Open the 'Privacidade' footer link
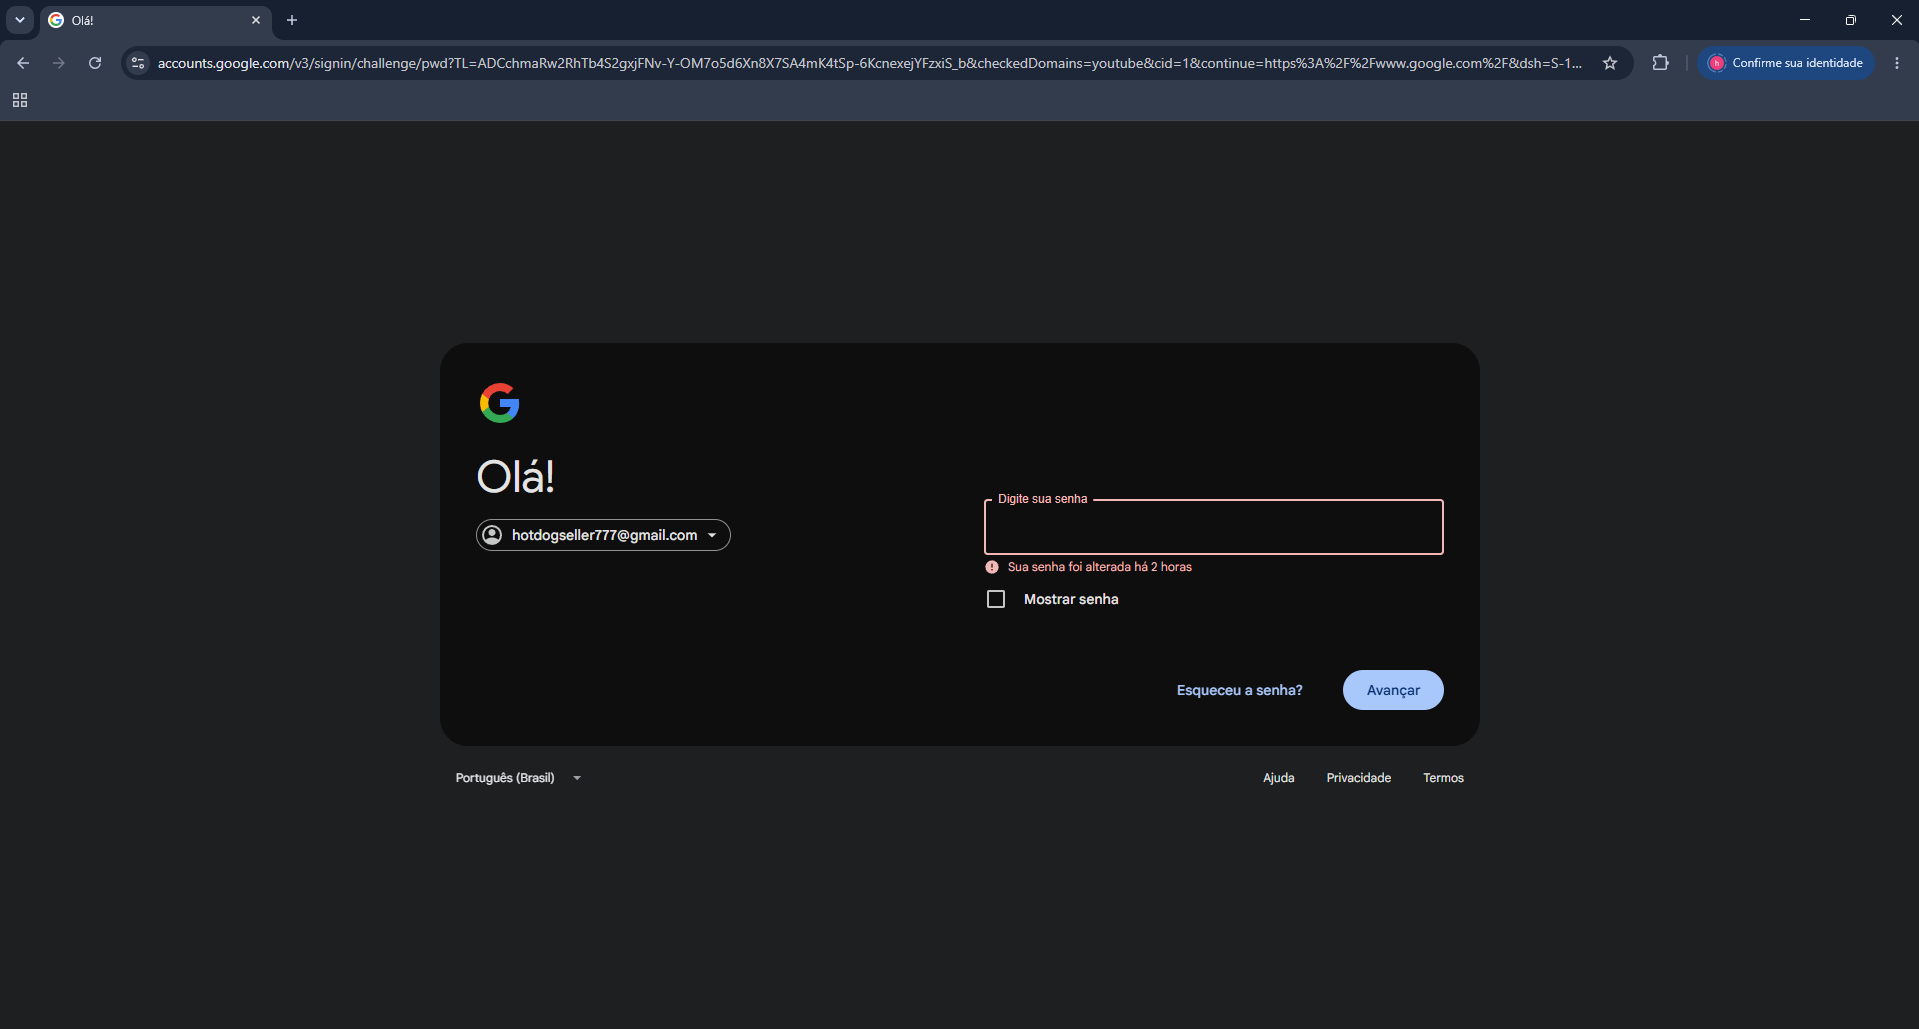 pyautogui.click(x=1358, y=778)
